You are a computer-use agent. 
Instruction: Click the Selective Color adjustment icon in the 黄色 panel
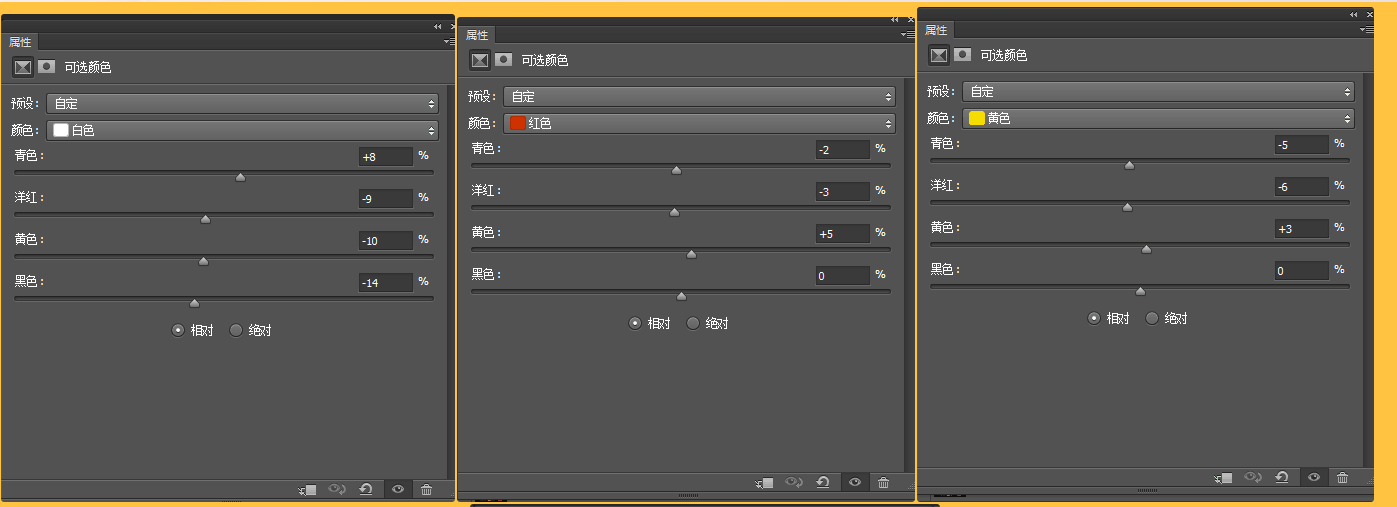(x=939, y=55)
